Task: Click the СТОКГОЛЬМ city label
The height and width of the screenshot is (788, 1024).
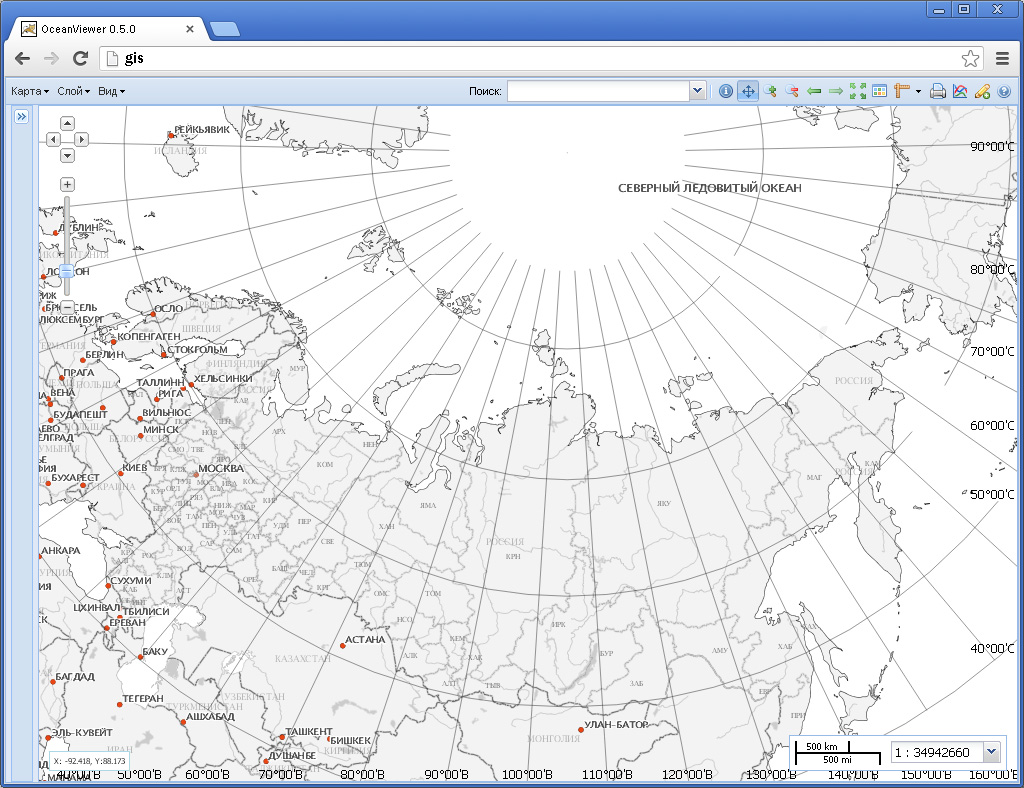Action: 197,349
